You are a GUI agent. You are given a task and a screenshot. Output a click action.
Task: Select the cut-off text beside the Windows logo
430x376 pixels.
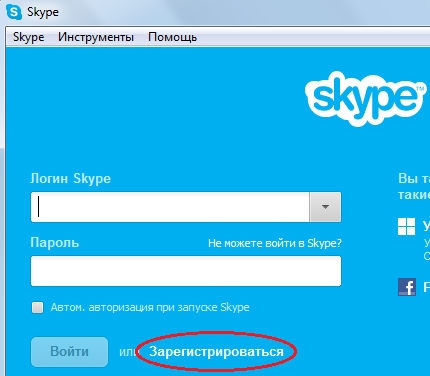tap(426, 226)
